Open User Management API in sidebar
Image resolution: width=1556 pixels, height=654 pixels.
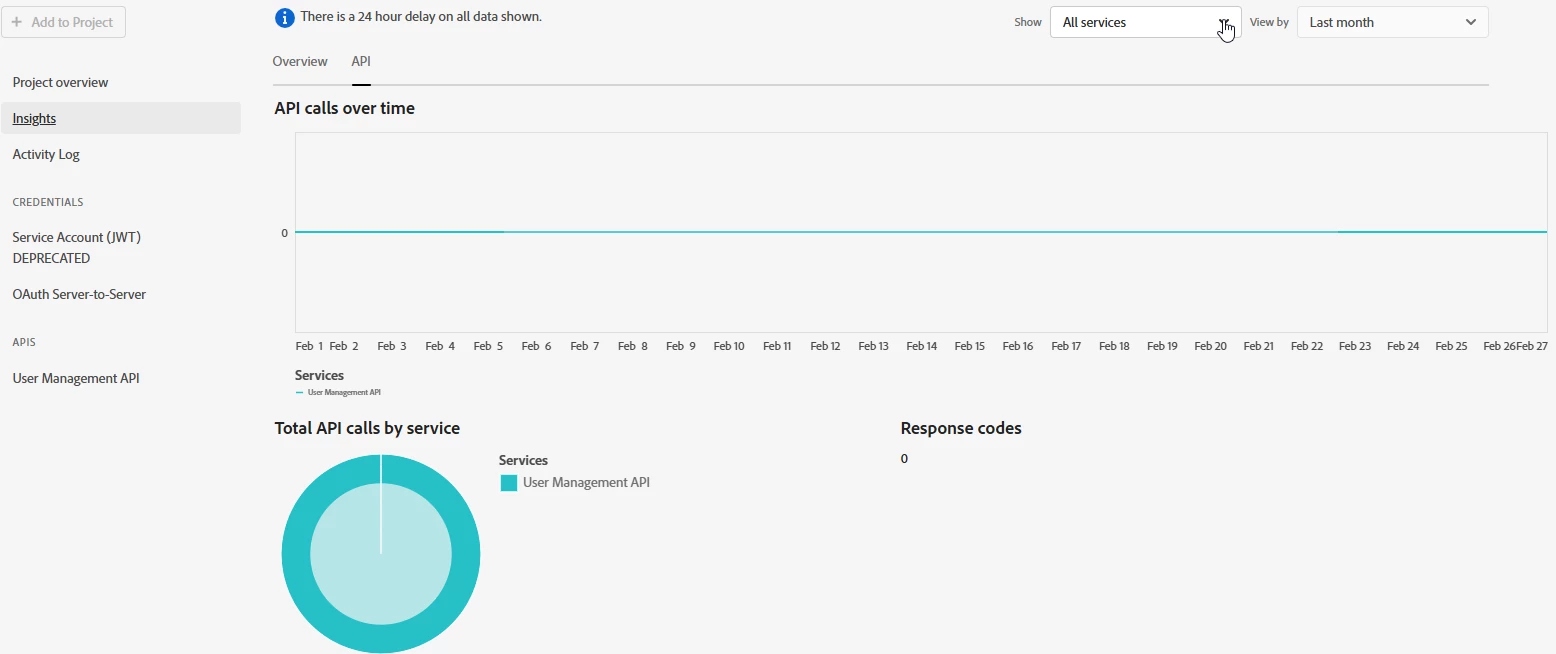click(76, 378)
